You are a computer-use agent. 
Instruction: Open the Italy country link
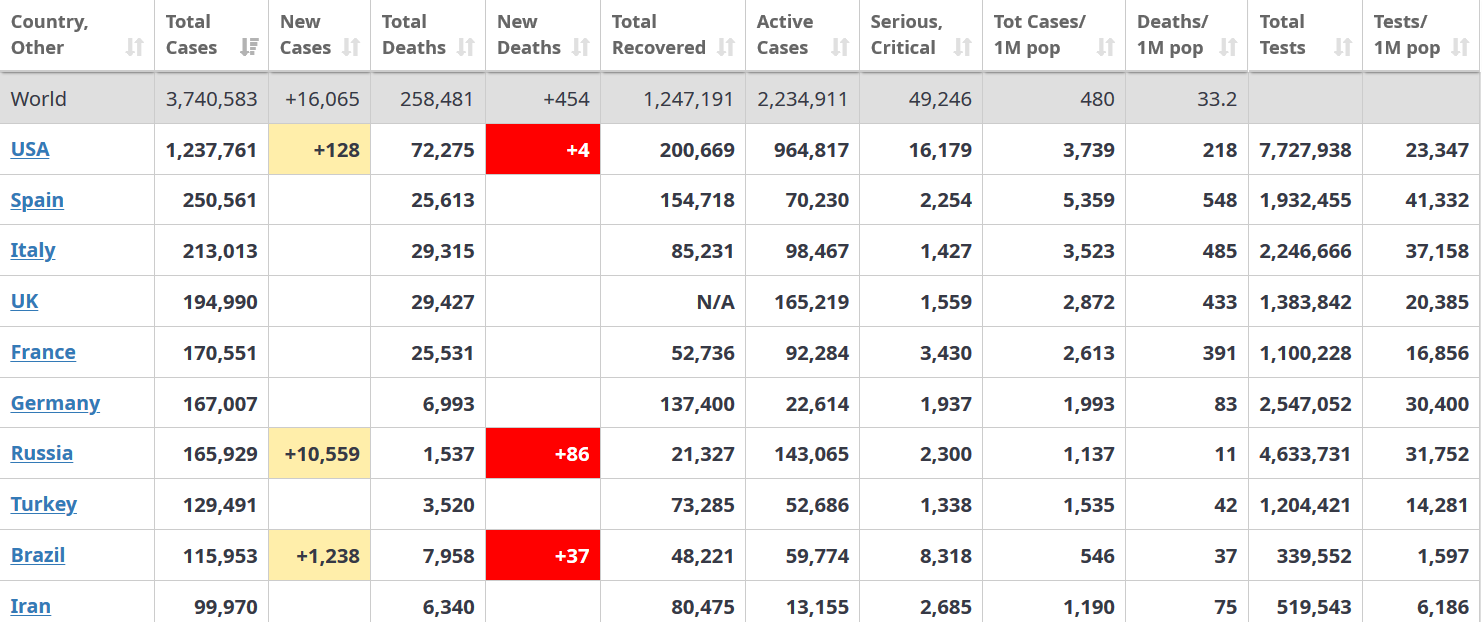(x=33, y=250)
